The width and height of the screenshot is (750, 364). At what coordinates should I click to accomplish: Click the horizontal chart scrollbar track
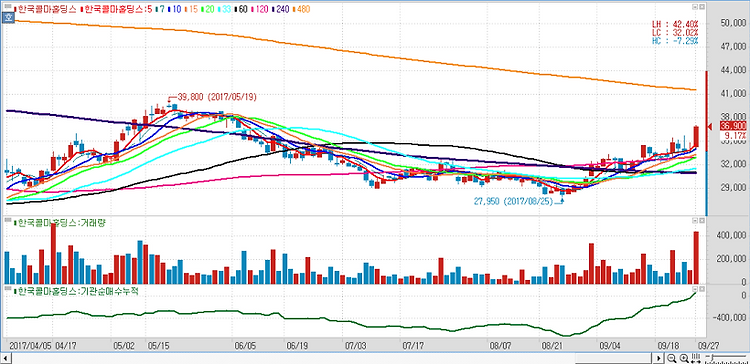click(x=333, y=358)
